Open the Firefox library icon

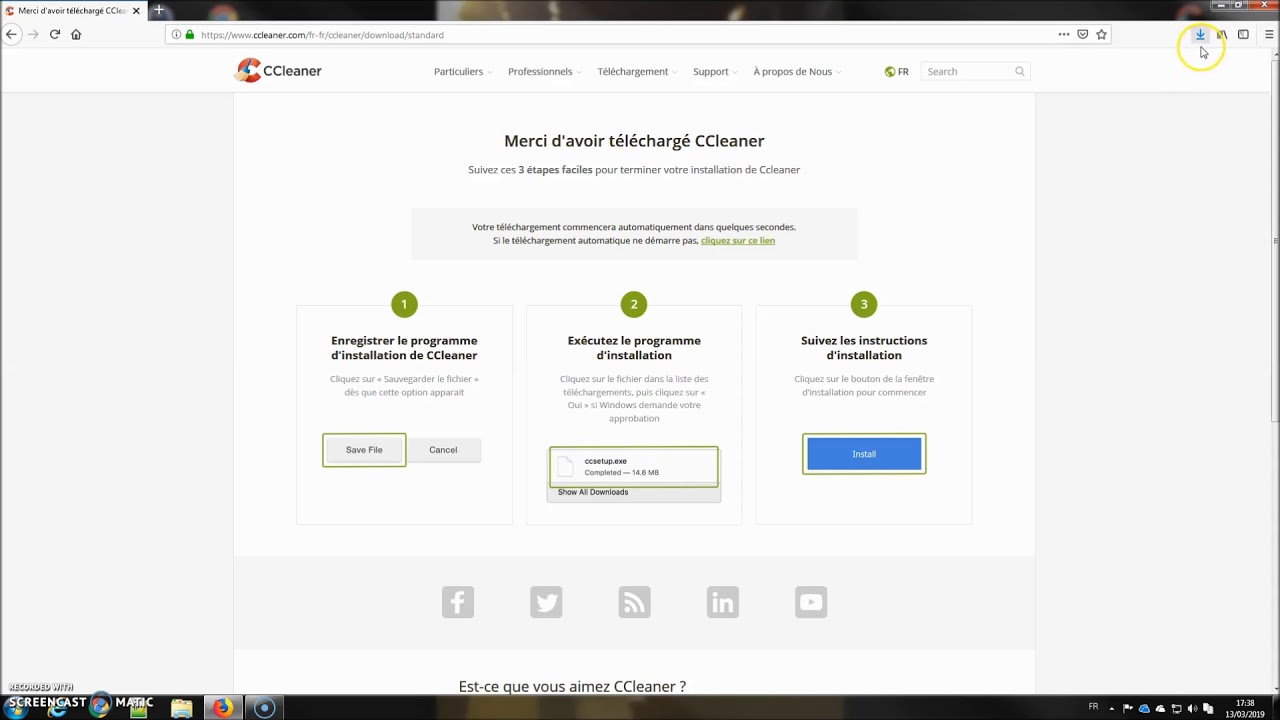click(1222, 34)
